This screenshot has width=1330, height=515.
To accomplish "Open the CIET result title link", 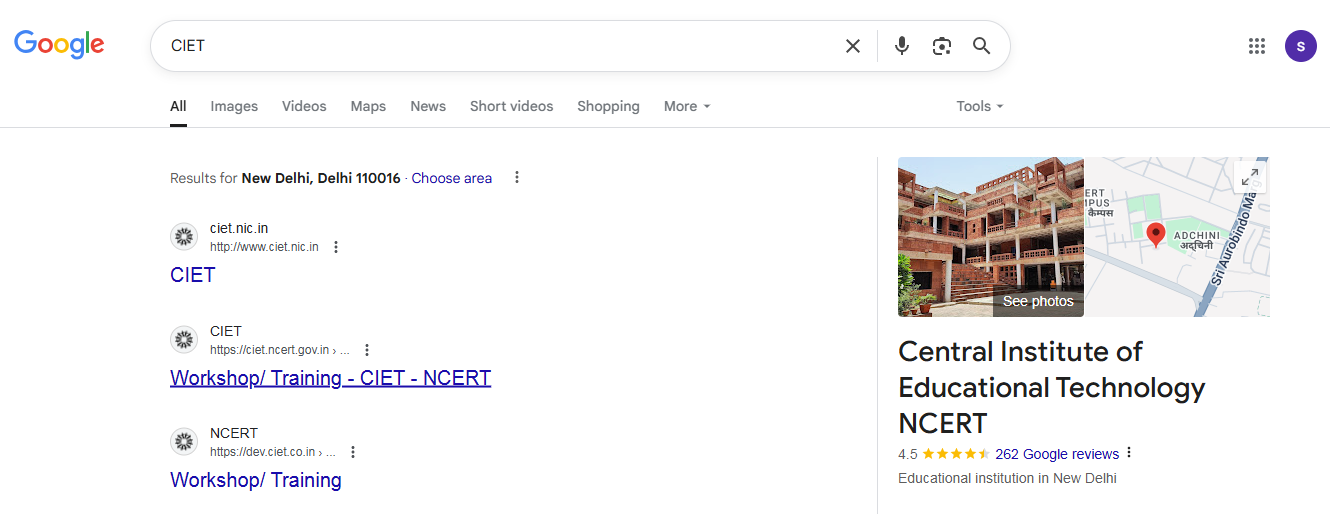I will point(193,275).
